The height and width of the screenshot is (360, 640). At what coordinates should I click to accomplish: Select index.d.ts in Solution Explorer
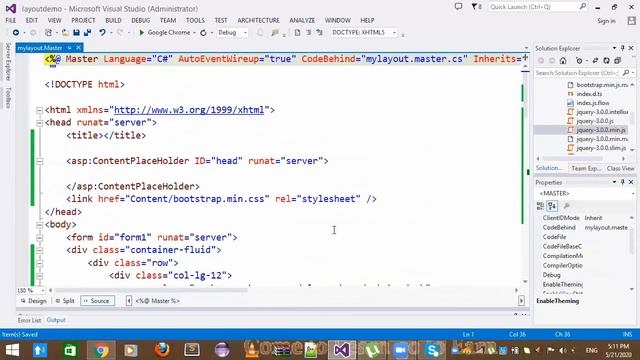589,94
